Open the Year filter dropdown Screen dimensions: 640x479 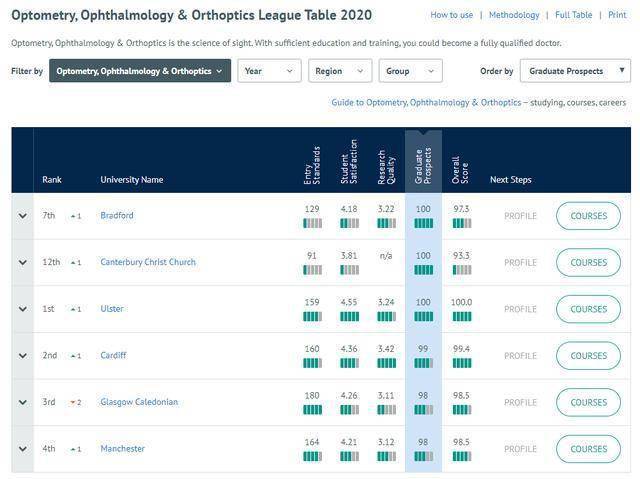tap(269, 71)
